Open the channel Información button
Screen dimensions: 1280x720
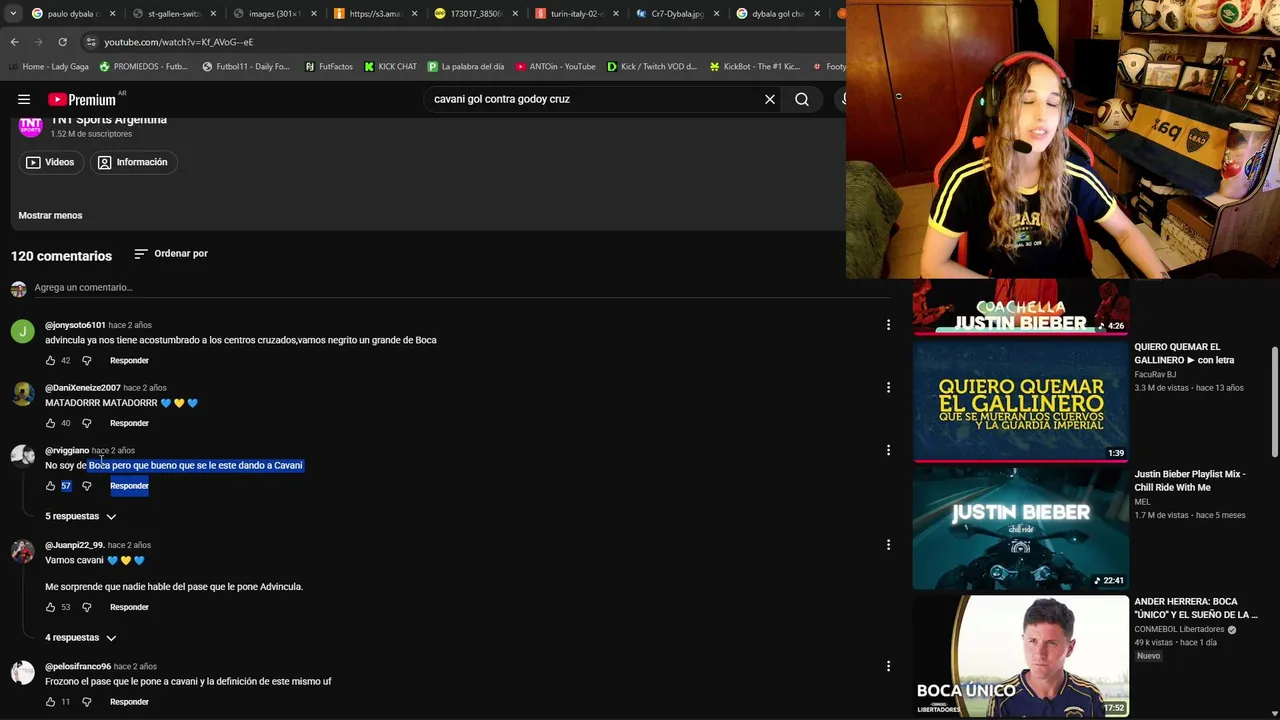point(133,162)
